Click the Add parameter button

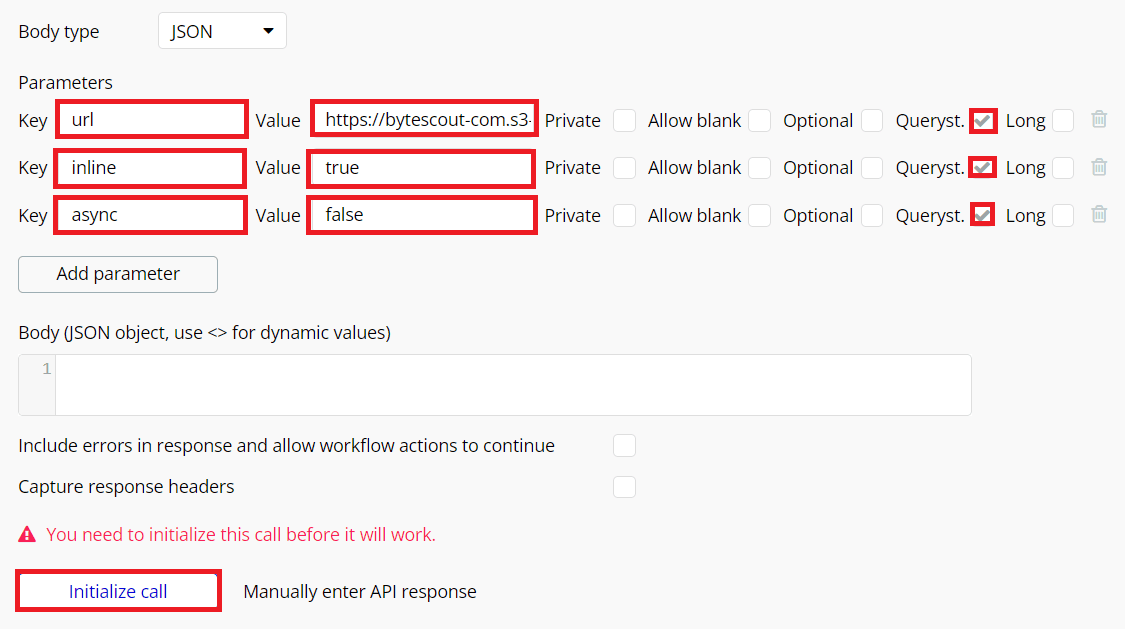point(118,274)
